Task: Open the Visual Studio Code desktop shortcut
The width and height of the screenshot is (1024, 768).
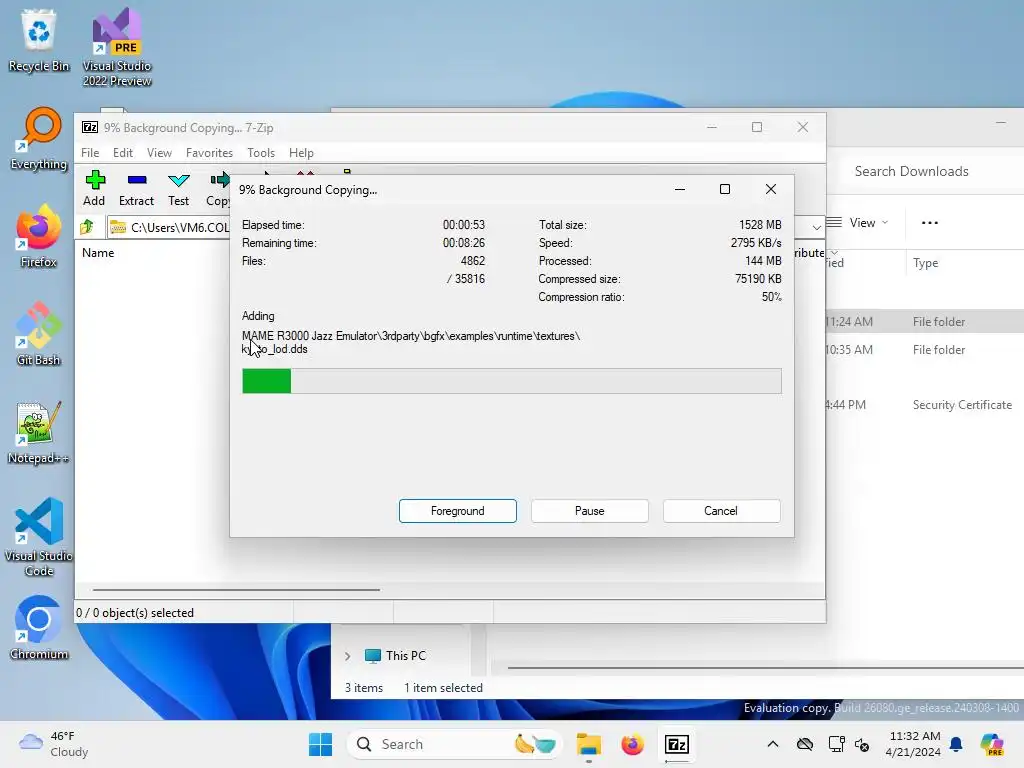Action: click(39, 537)
